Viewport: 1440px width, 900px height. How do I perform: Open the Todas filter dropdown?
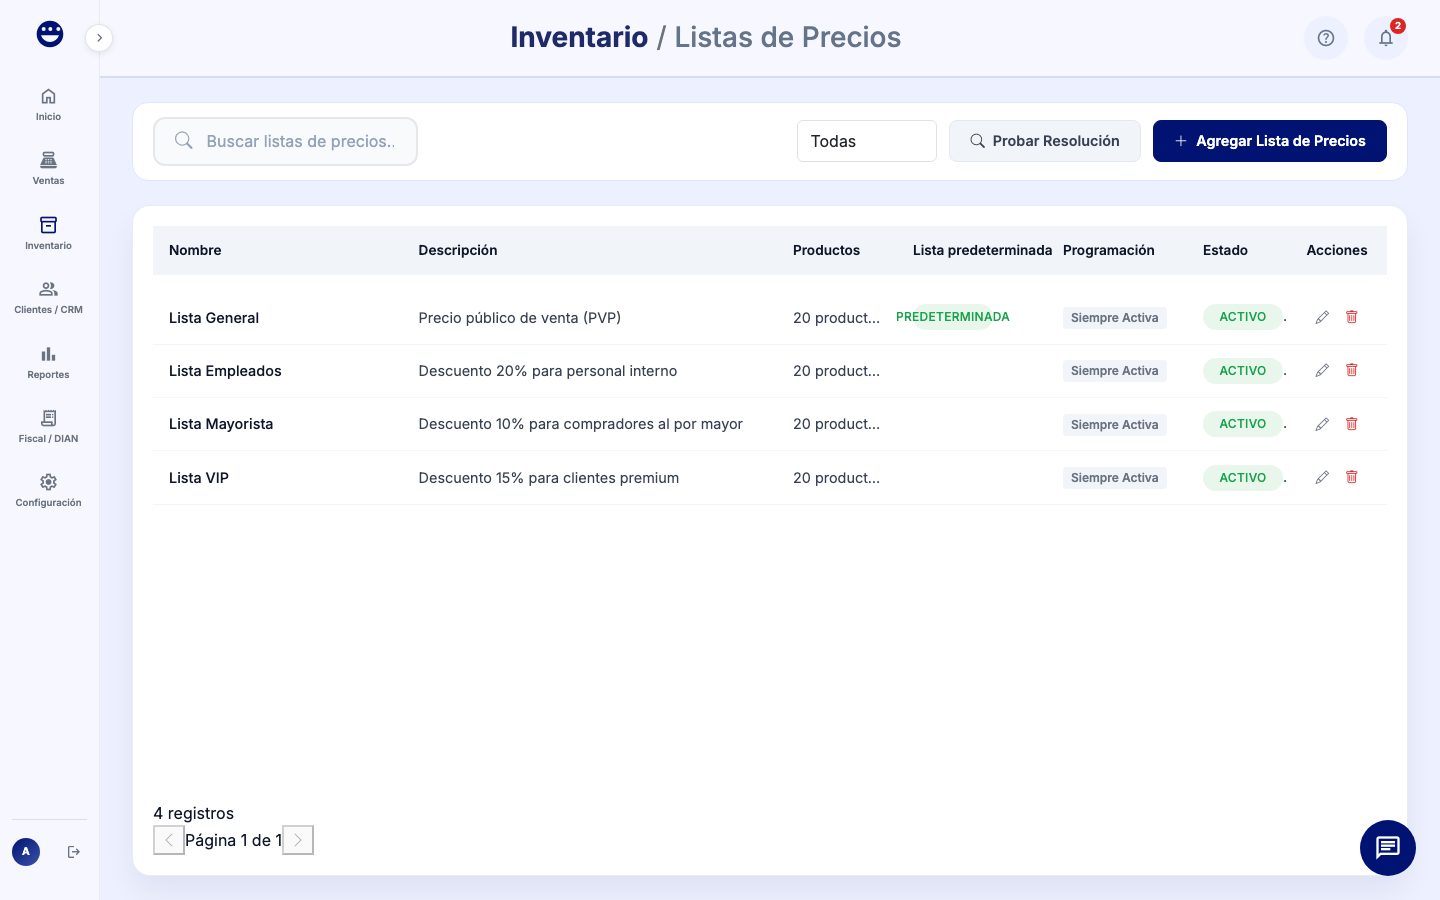click(866, 141)
